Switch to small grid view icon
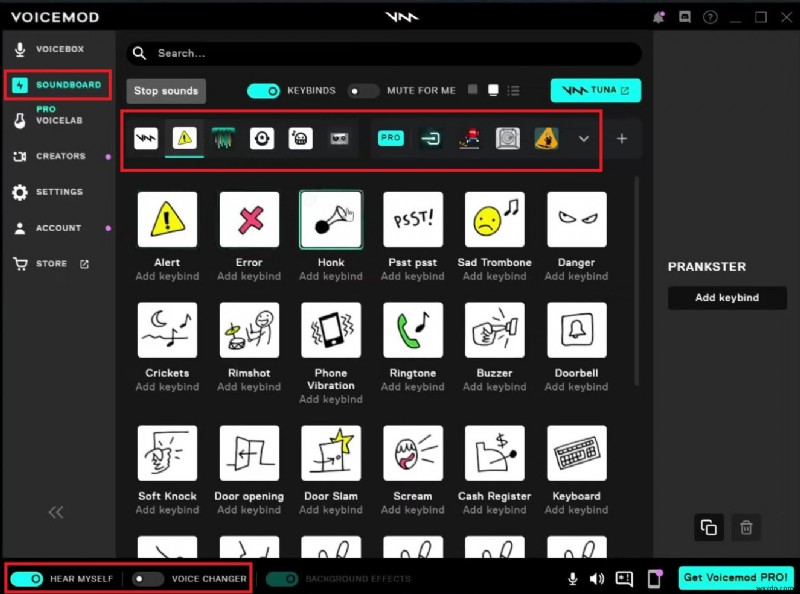 point(473,90)
